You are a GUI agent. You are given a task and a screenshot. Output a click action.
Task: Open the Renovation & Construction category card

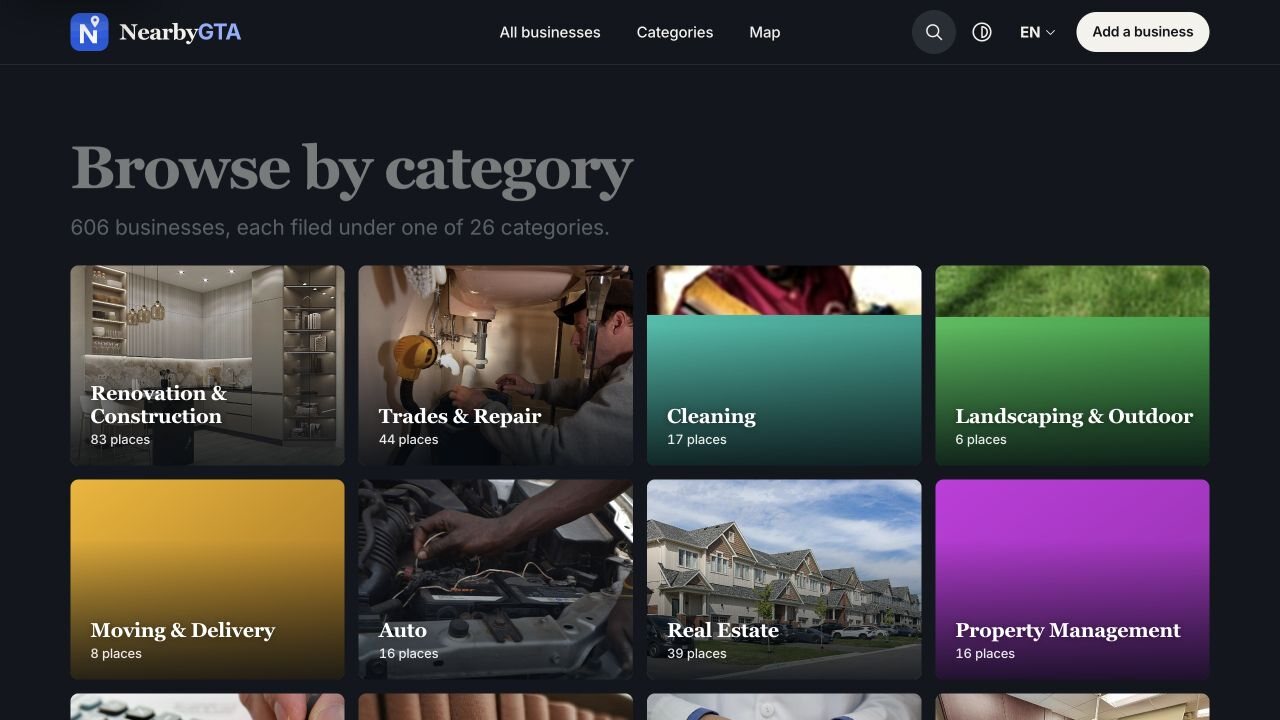click(x=208, y=365)
